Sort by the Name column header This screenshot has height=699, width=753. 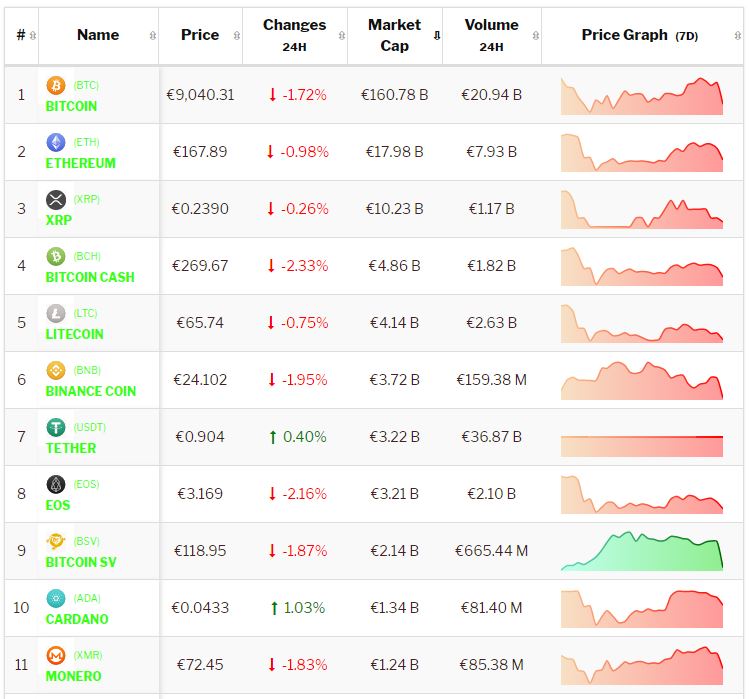[x=98, y=35]
